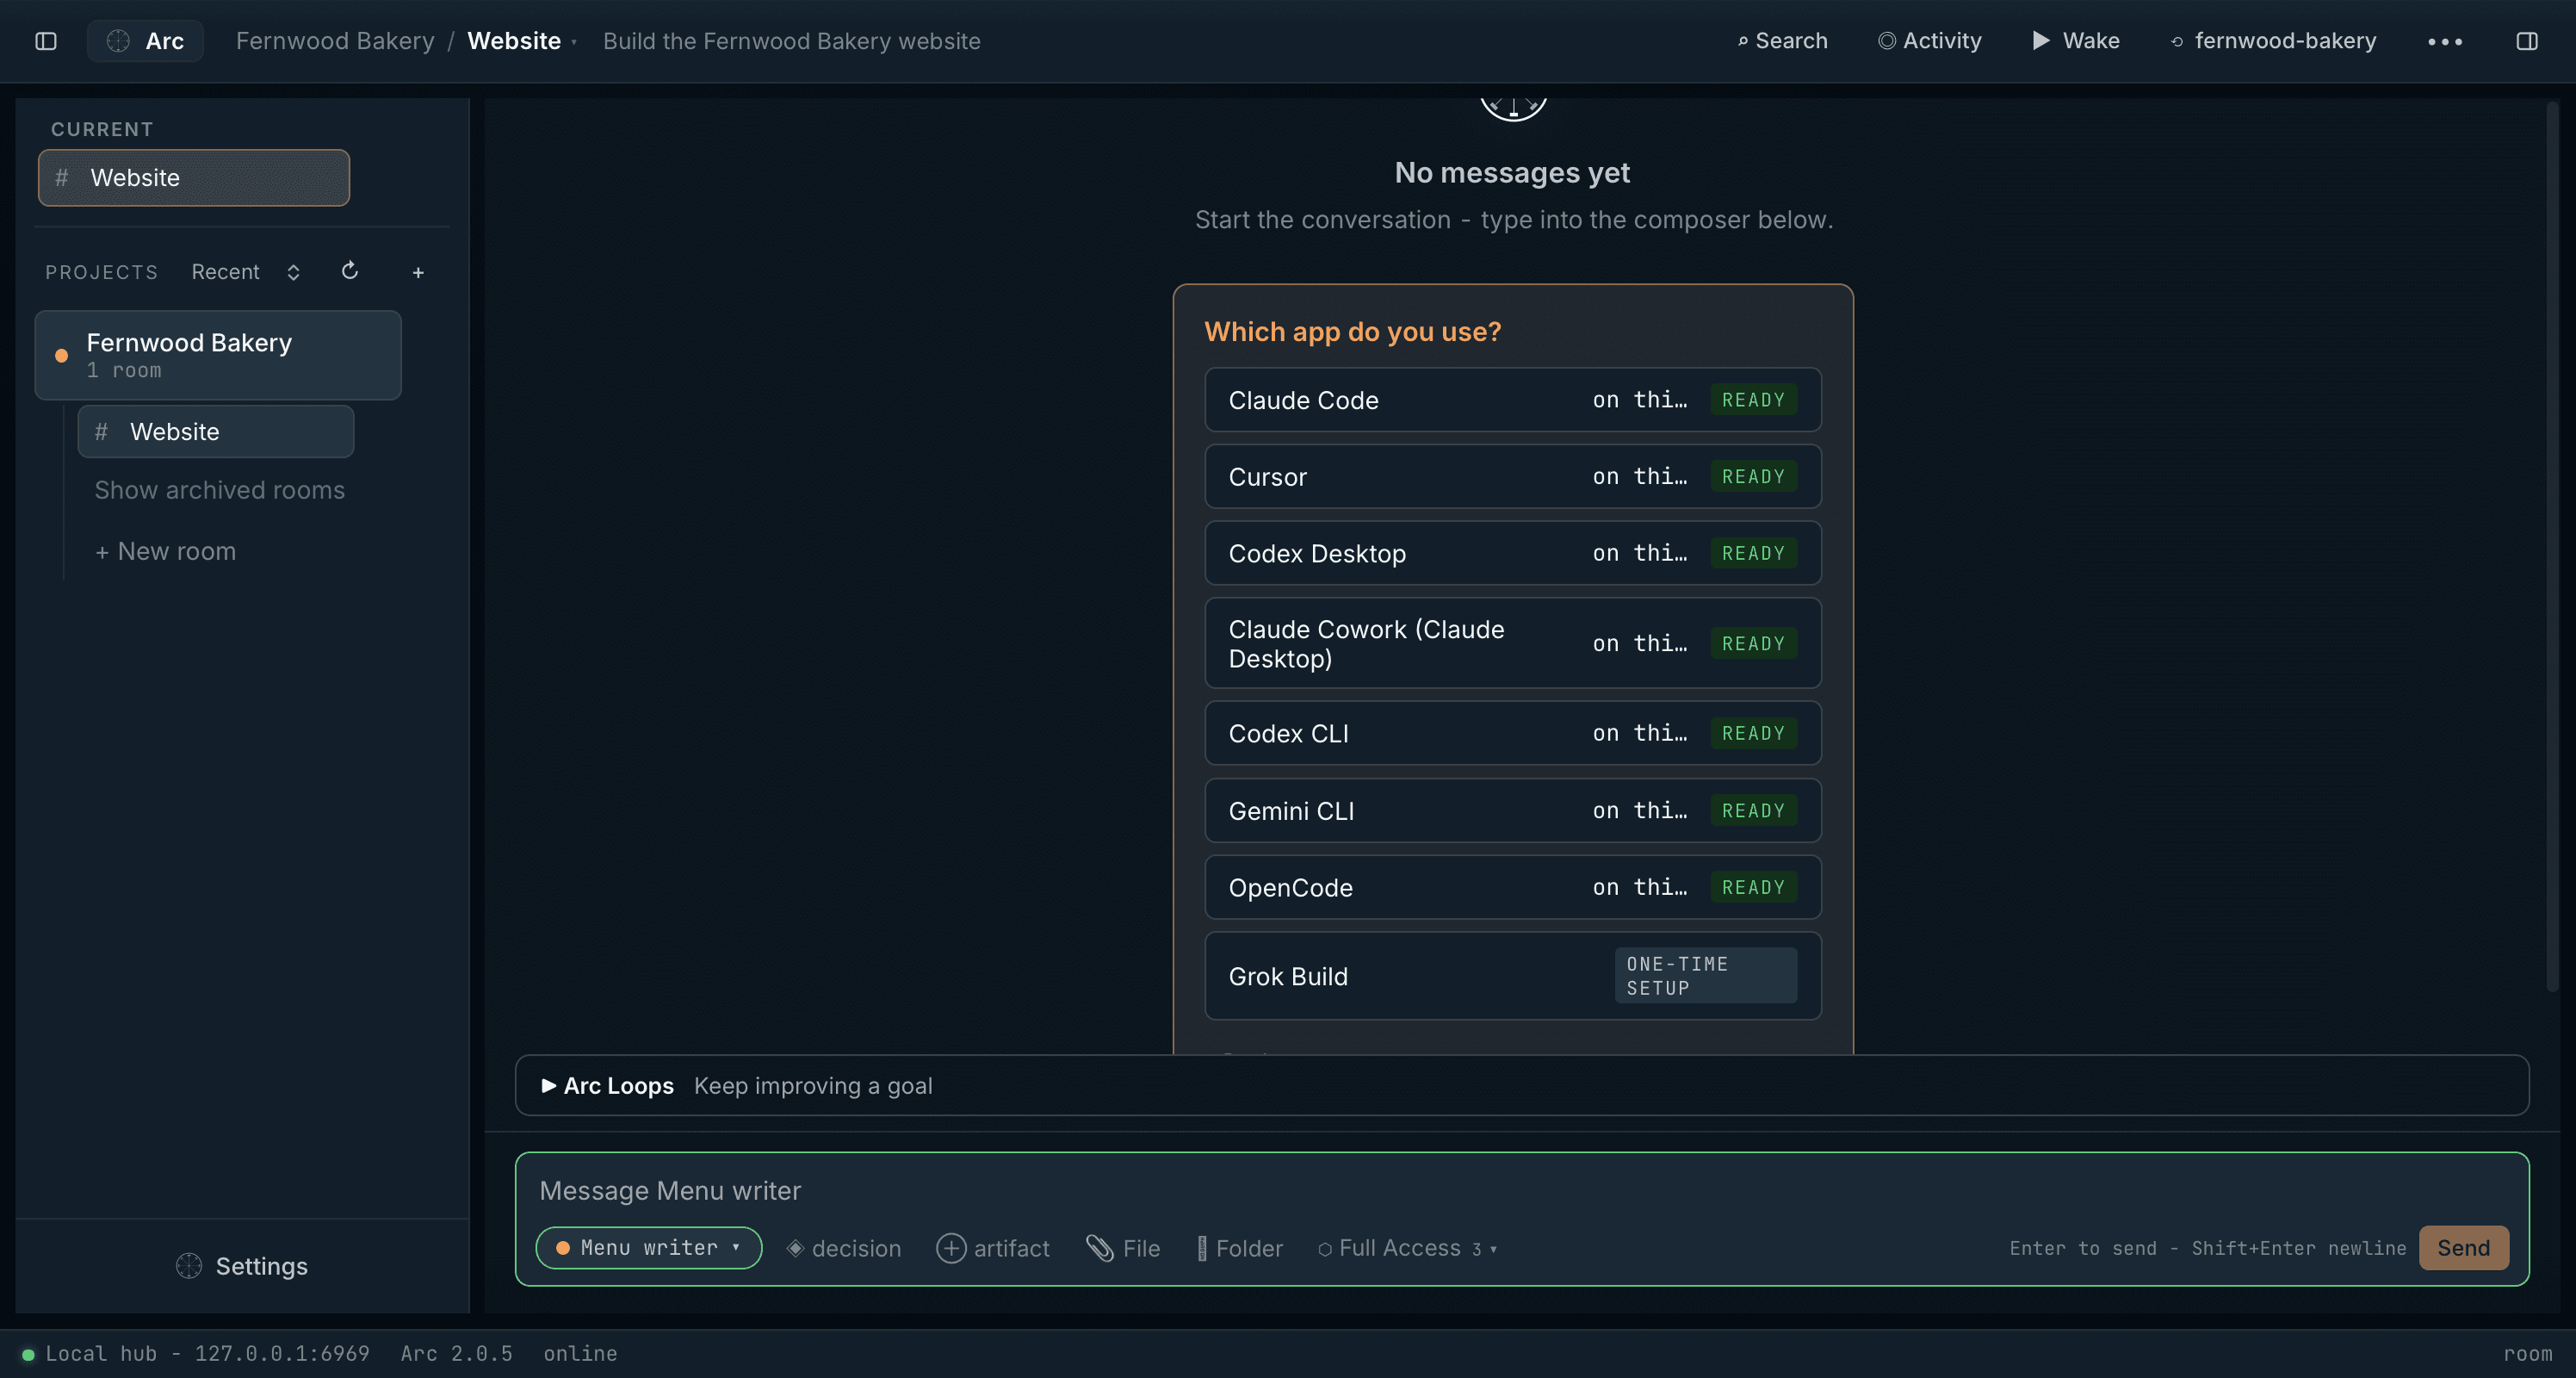
Task: Open Search in the top bar
Action: tap(1783, 41)
